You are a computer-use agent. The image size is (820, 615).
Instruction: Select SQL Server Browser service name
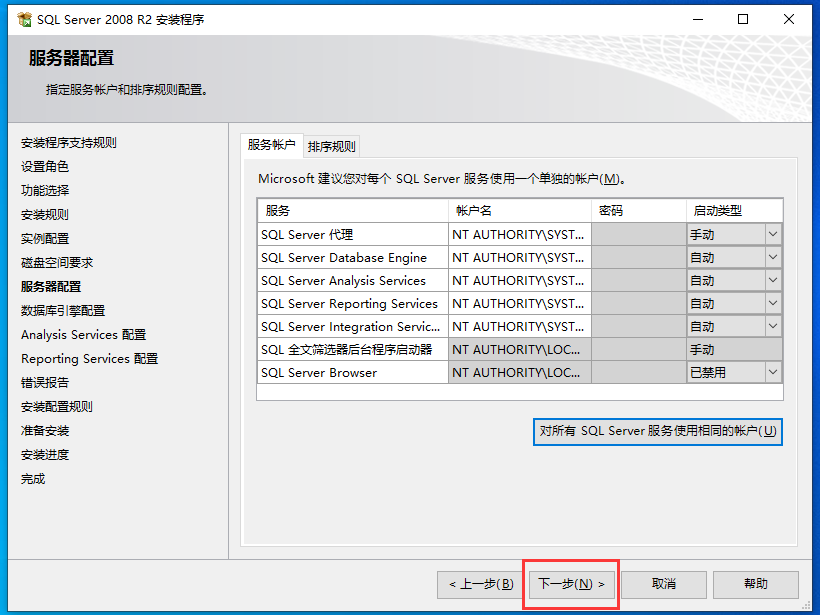[353, 372]
